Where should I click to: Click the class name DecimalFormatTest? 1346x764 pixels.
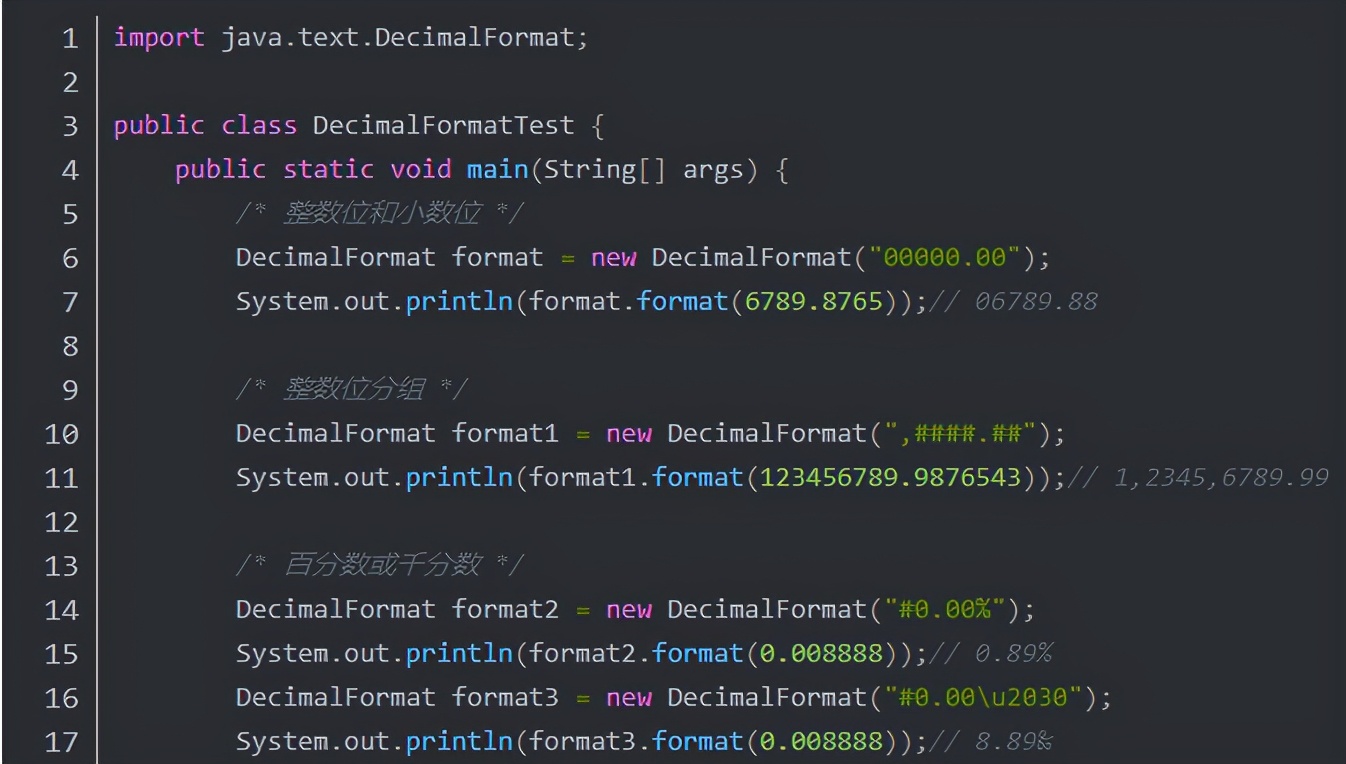[x=443, y=126]
